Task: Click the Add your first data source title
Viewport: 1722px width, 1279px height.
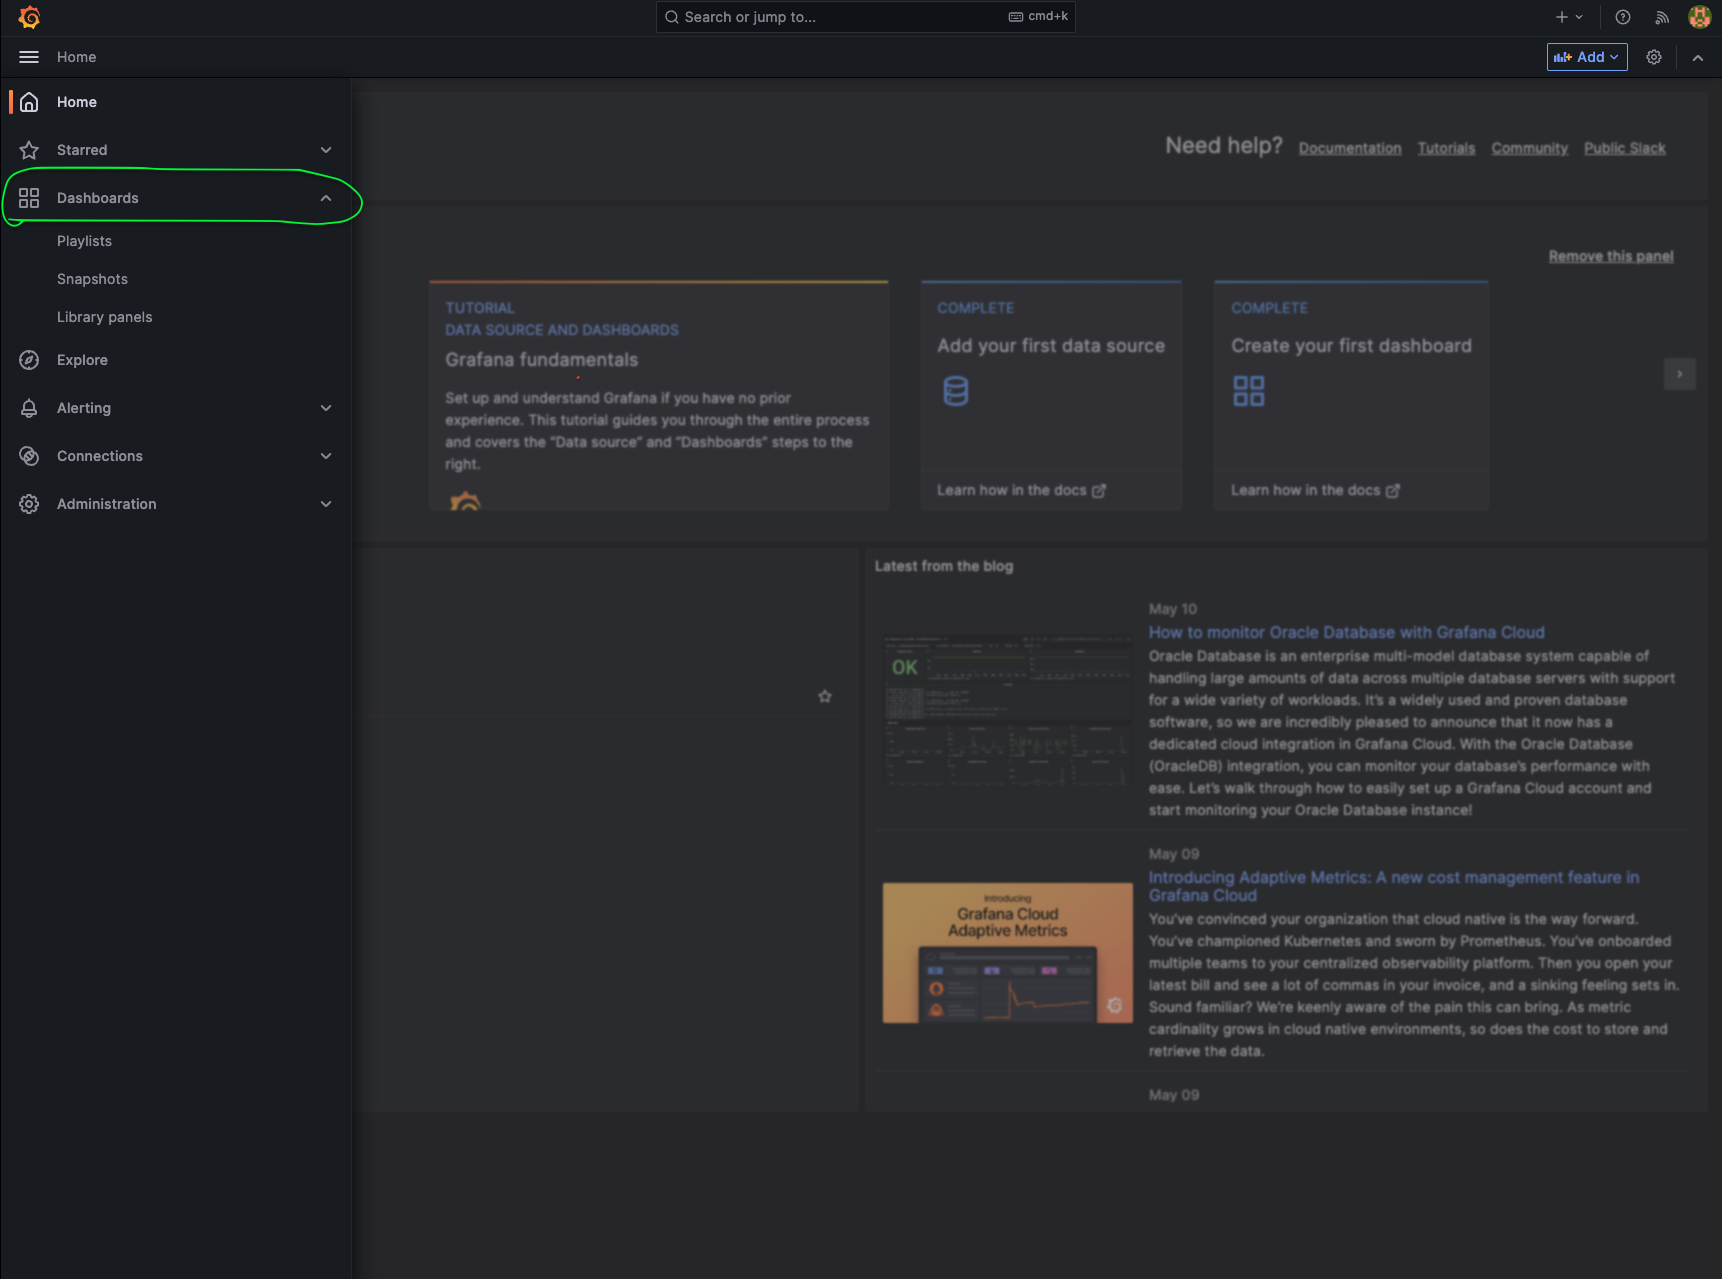Action: (x=1051, y=346)
